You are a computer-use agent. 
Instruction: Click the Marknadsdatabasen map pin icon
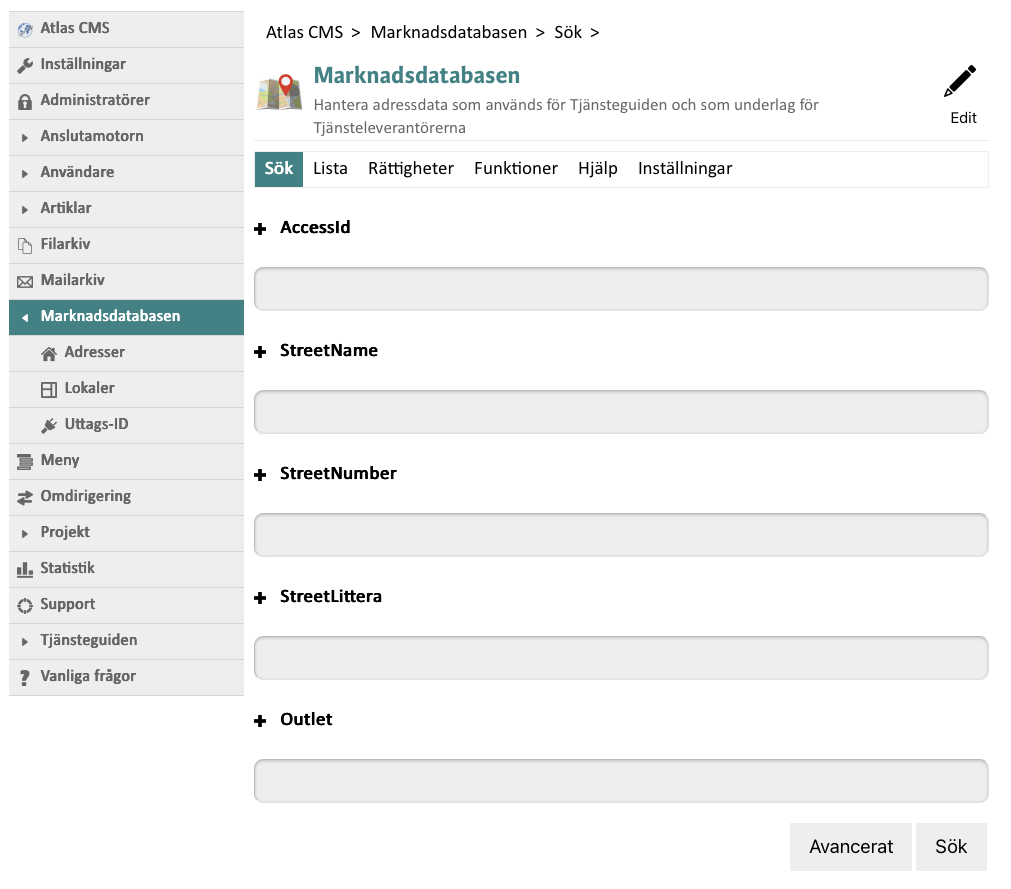[x=280, y=92]
